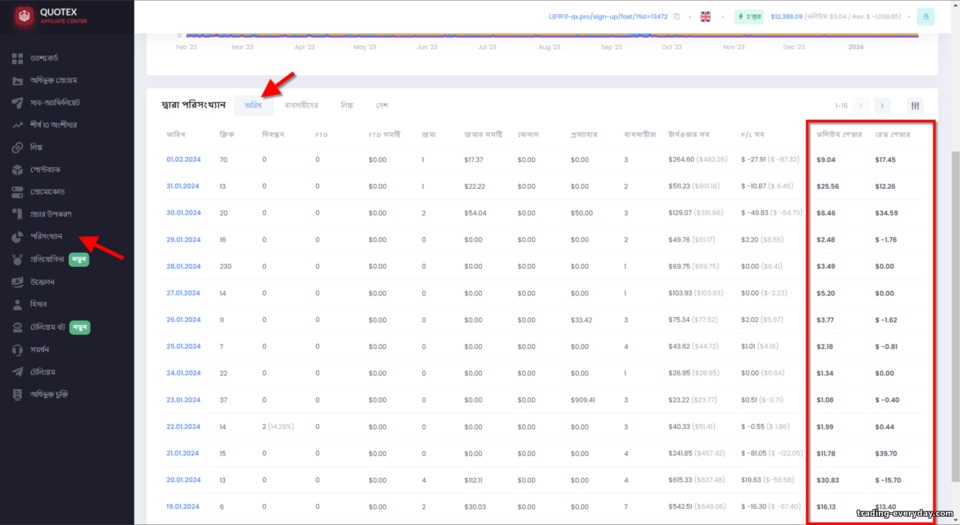Image resolution: width=960 pixels, height=525 pixels.
Task: Open Postback cube icon in sidebar
Action: pos(17,169)
